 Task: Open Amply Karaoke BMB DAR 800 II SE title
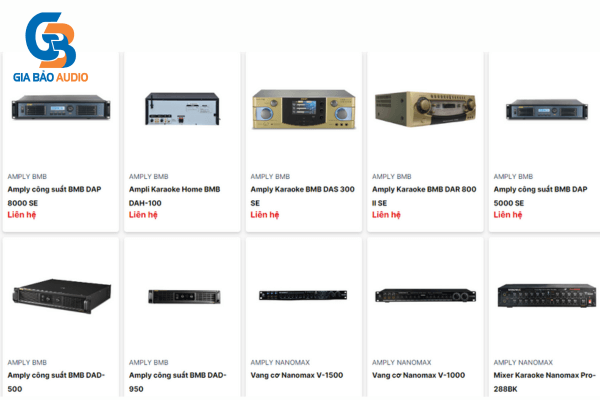(424, 196)
